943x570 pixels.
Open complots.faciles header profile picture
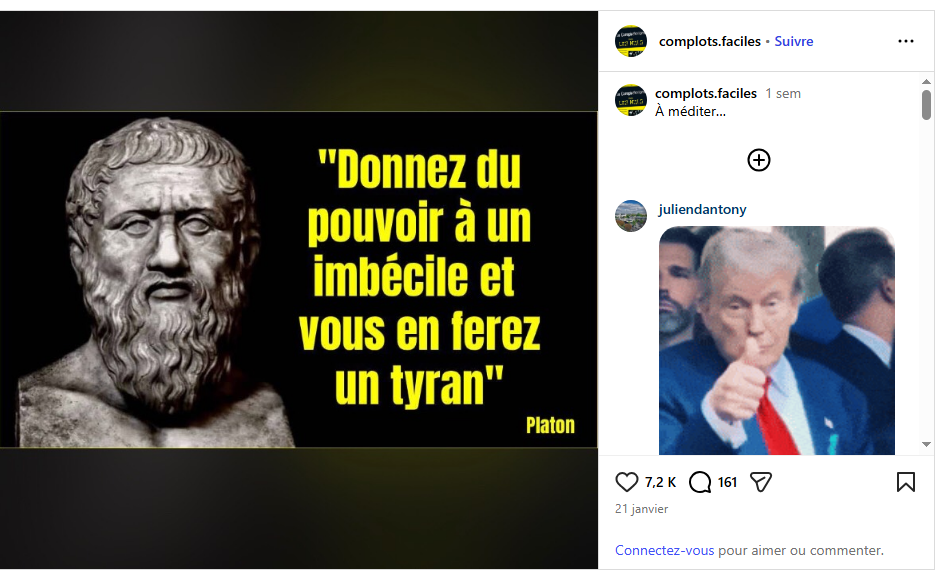(631, 41)
